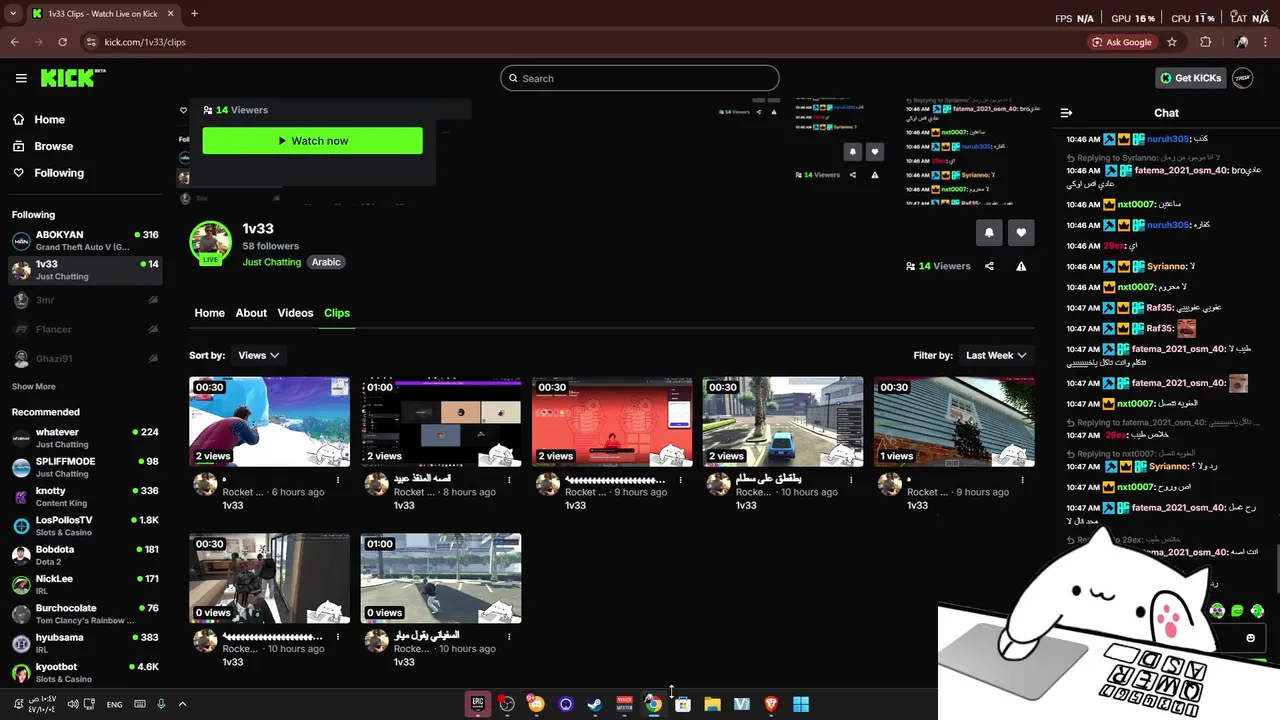Open the Videos tab

[295, 313]
